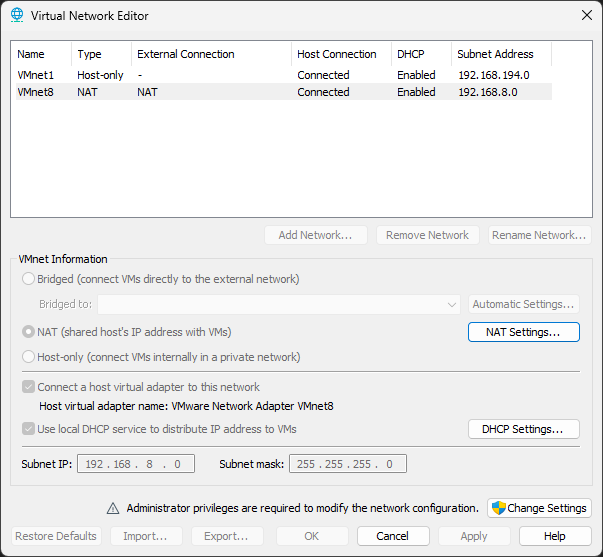Select the NAT radio button

pos(28,332)
